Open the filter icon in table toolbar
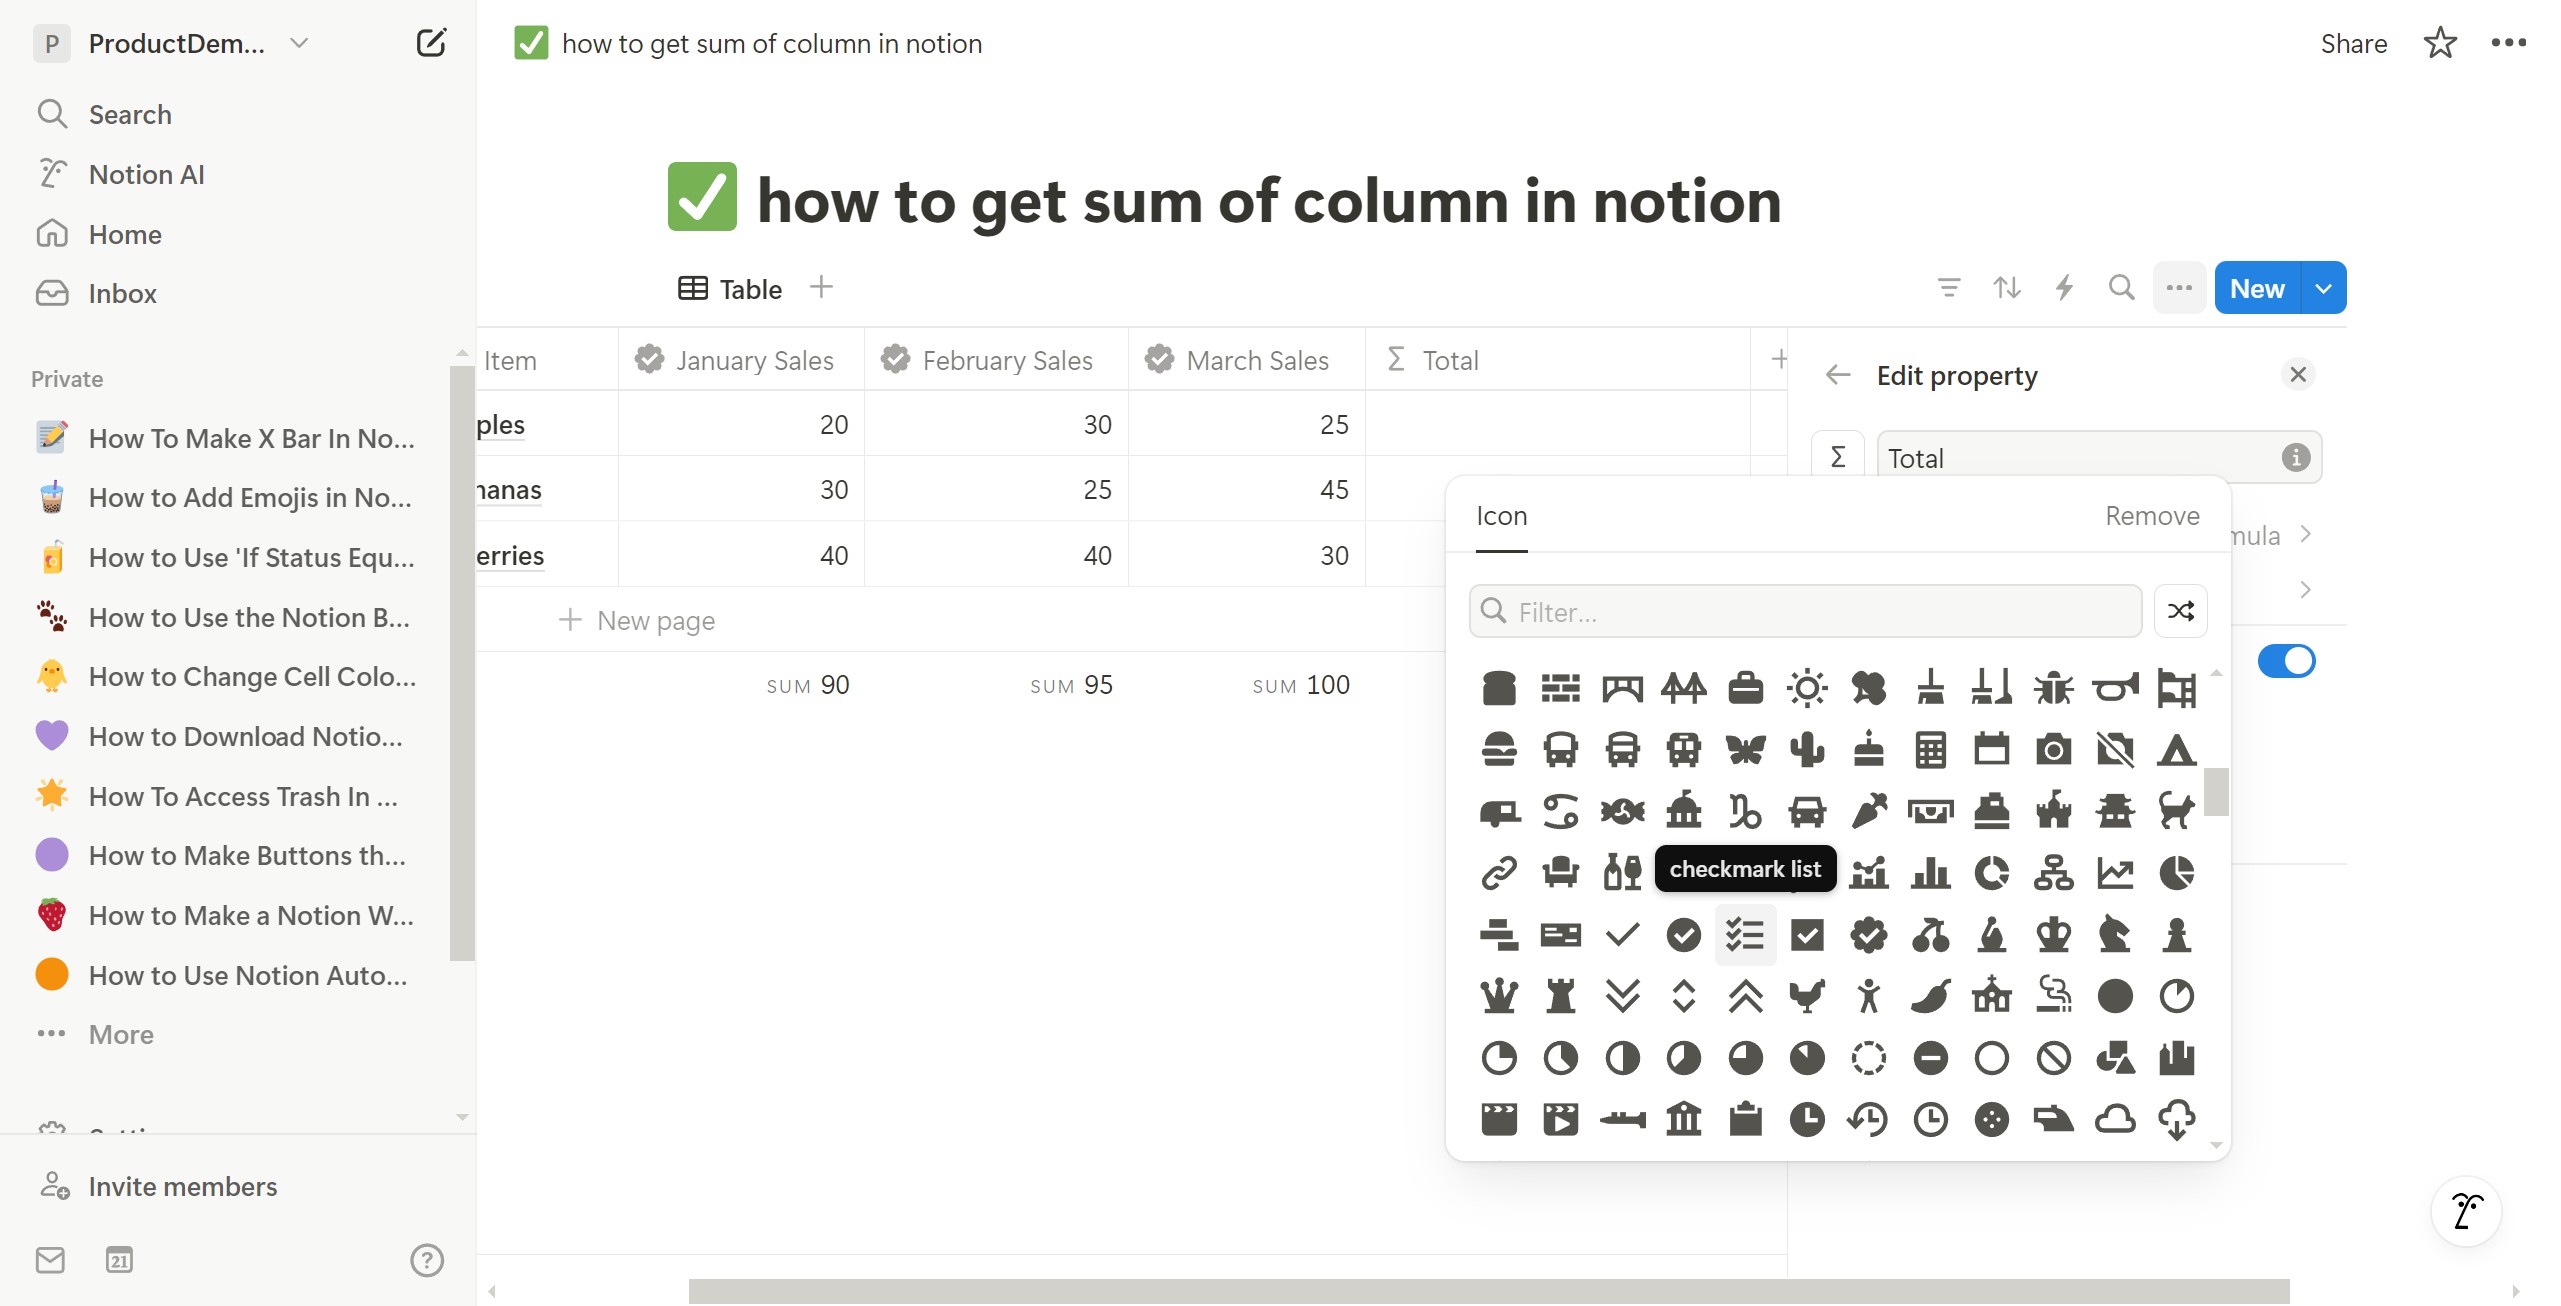The image size is (2561, 1306). [1948, 288]
